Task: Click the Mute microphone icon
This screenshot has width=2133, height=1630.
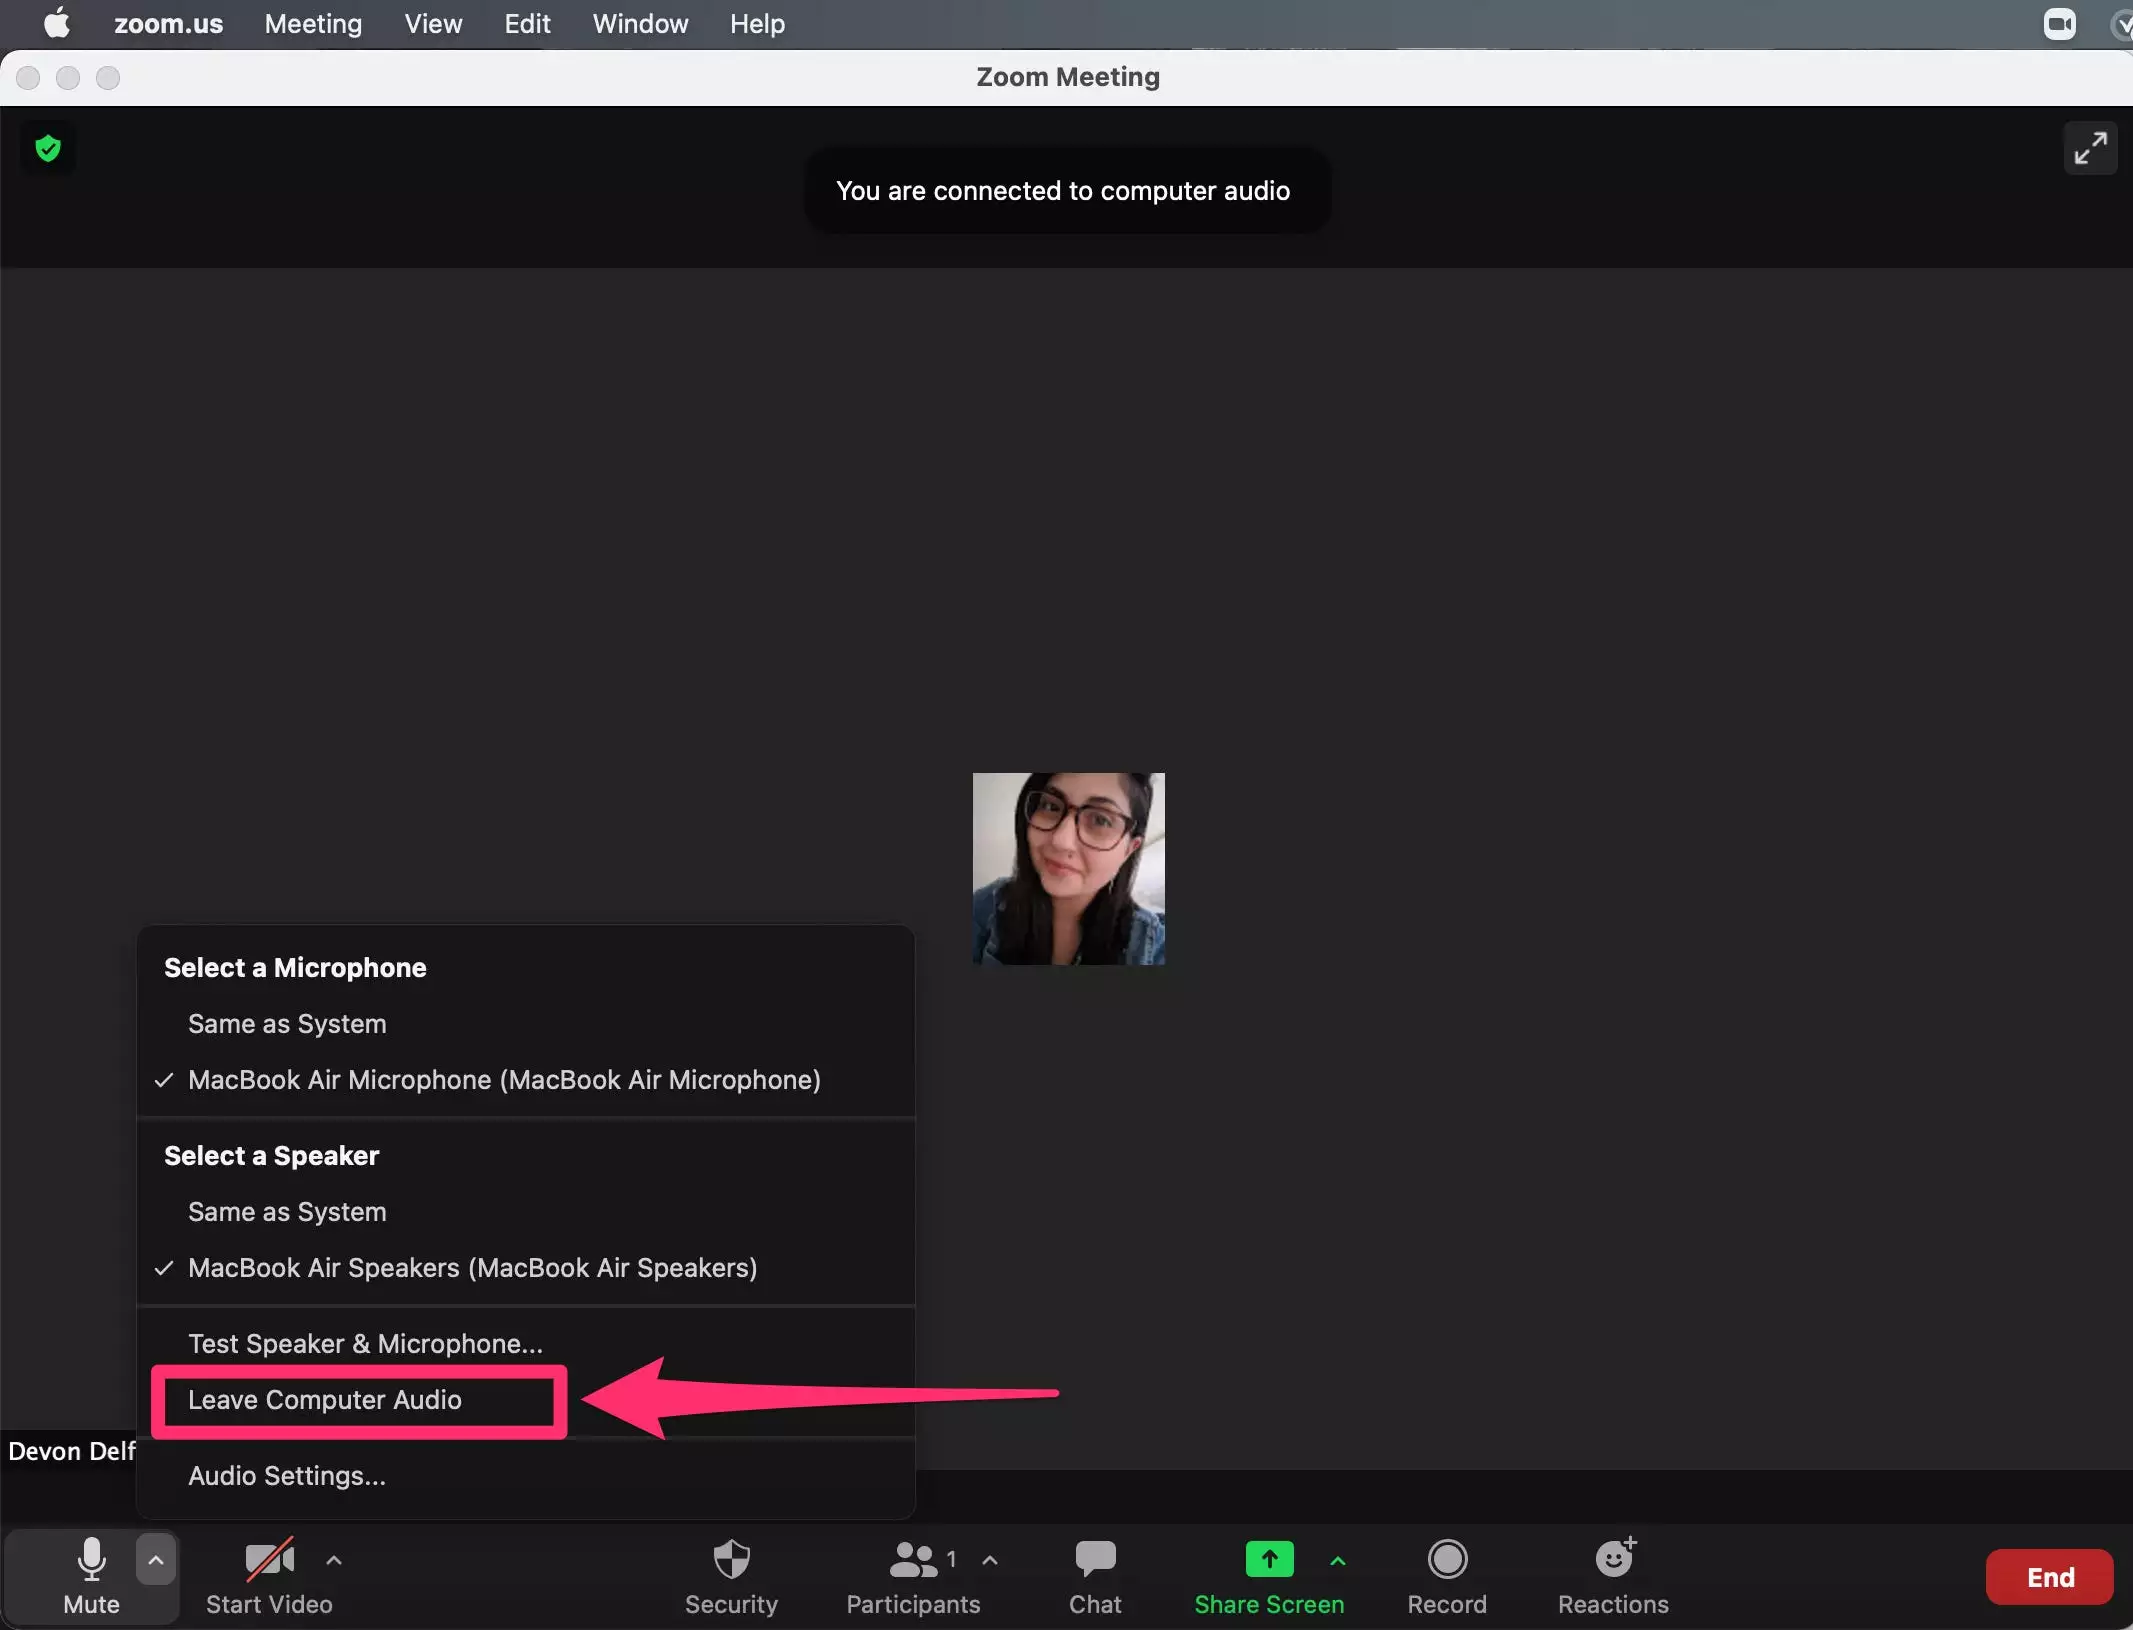Action: (91, 1559)
